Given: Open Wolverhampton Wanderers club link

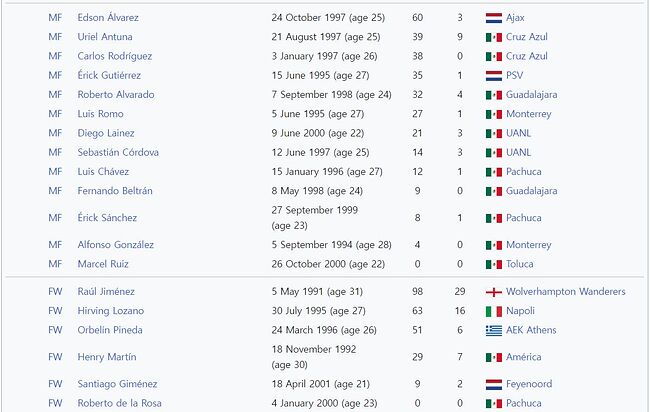Looking at the screenshot, I should click(x=565, y=291).
